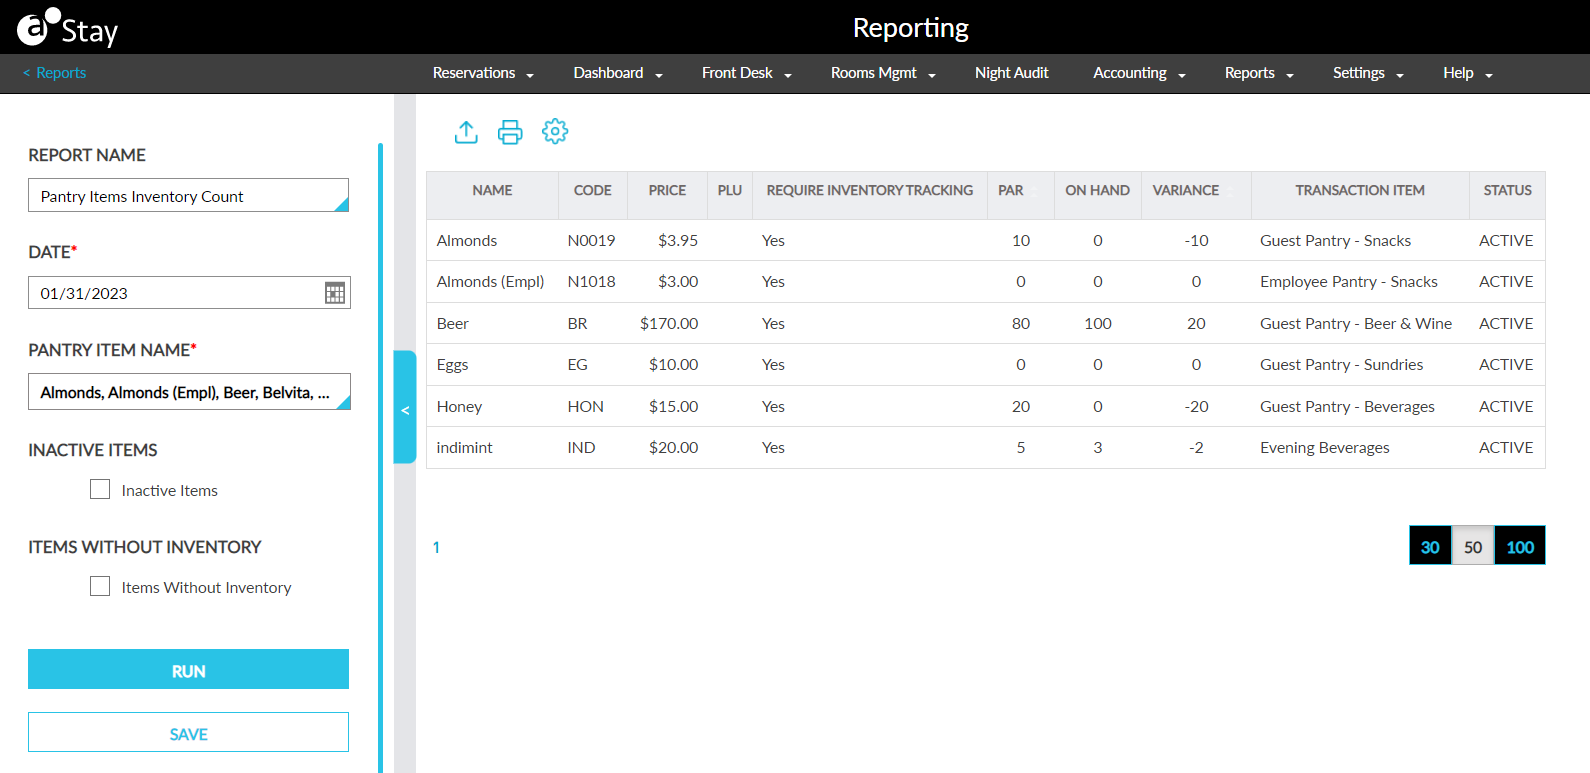Go back via the Reports link

point(54,73)
